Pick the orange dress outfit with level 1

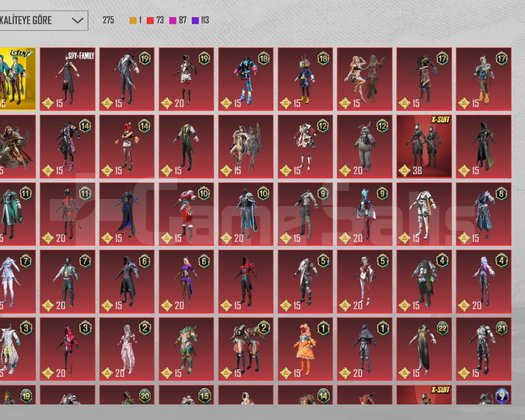[305, 349]
